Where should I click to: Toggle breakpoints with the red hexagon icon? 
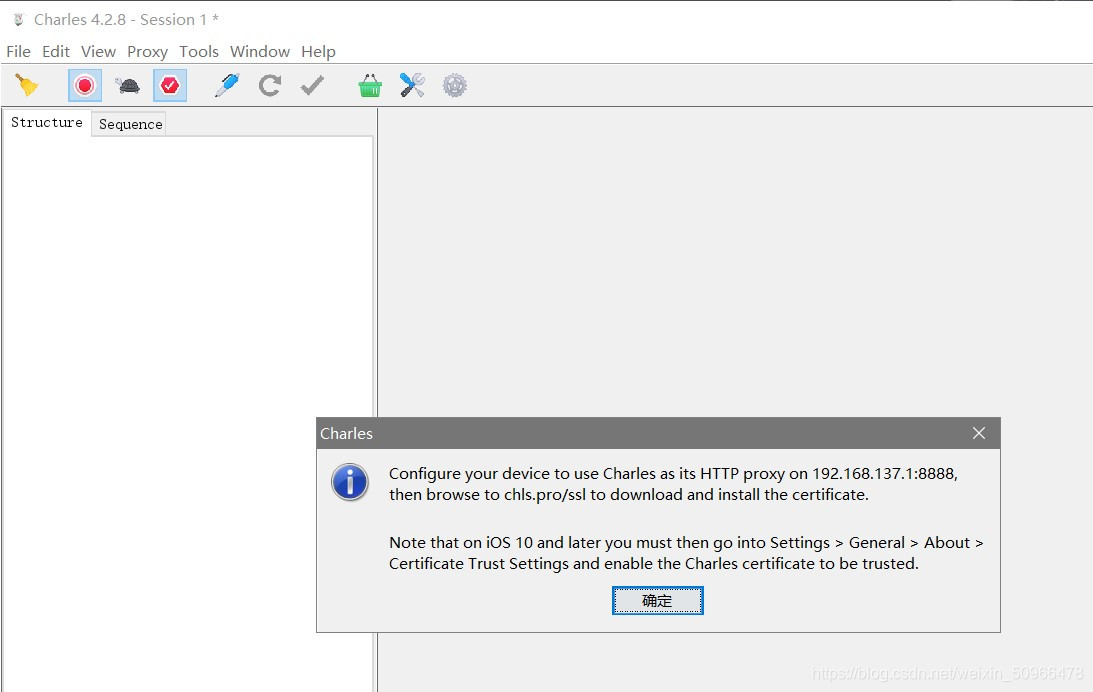[170, 86]
